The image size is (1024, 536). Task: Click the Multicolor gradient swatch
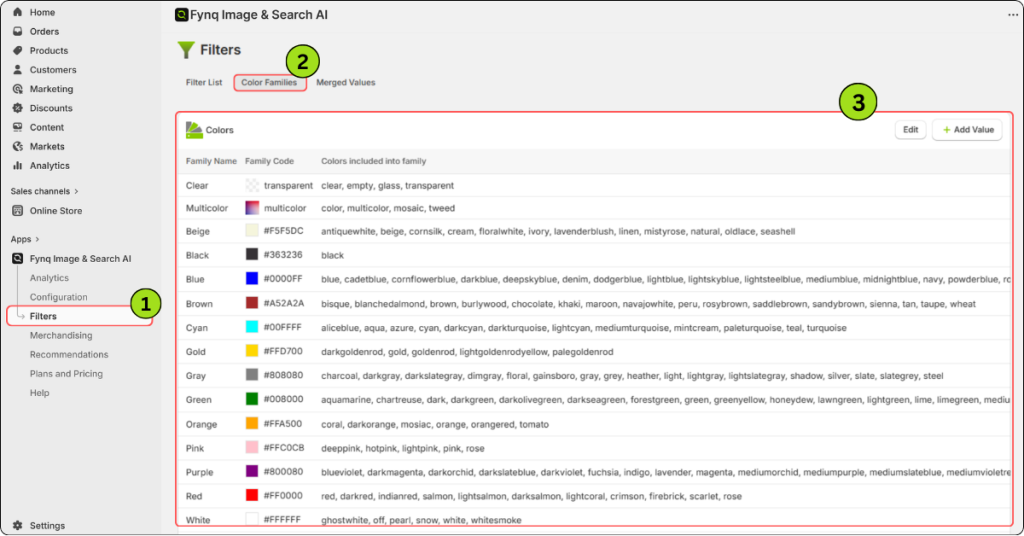point(252,208)
